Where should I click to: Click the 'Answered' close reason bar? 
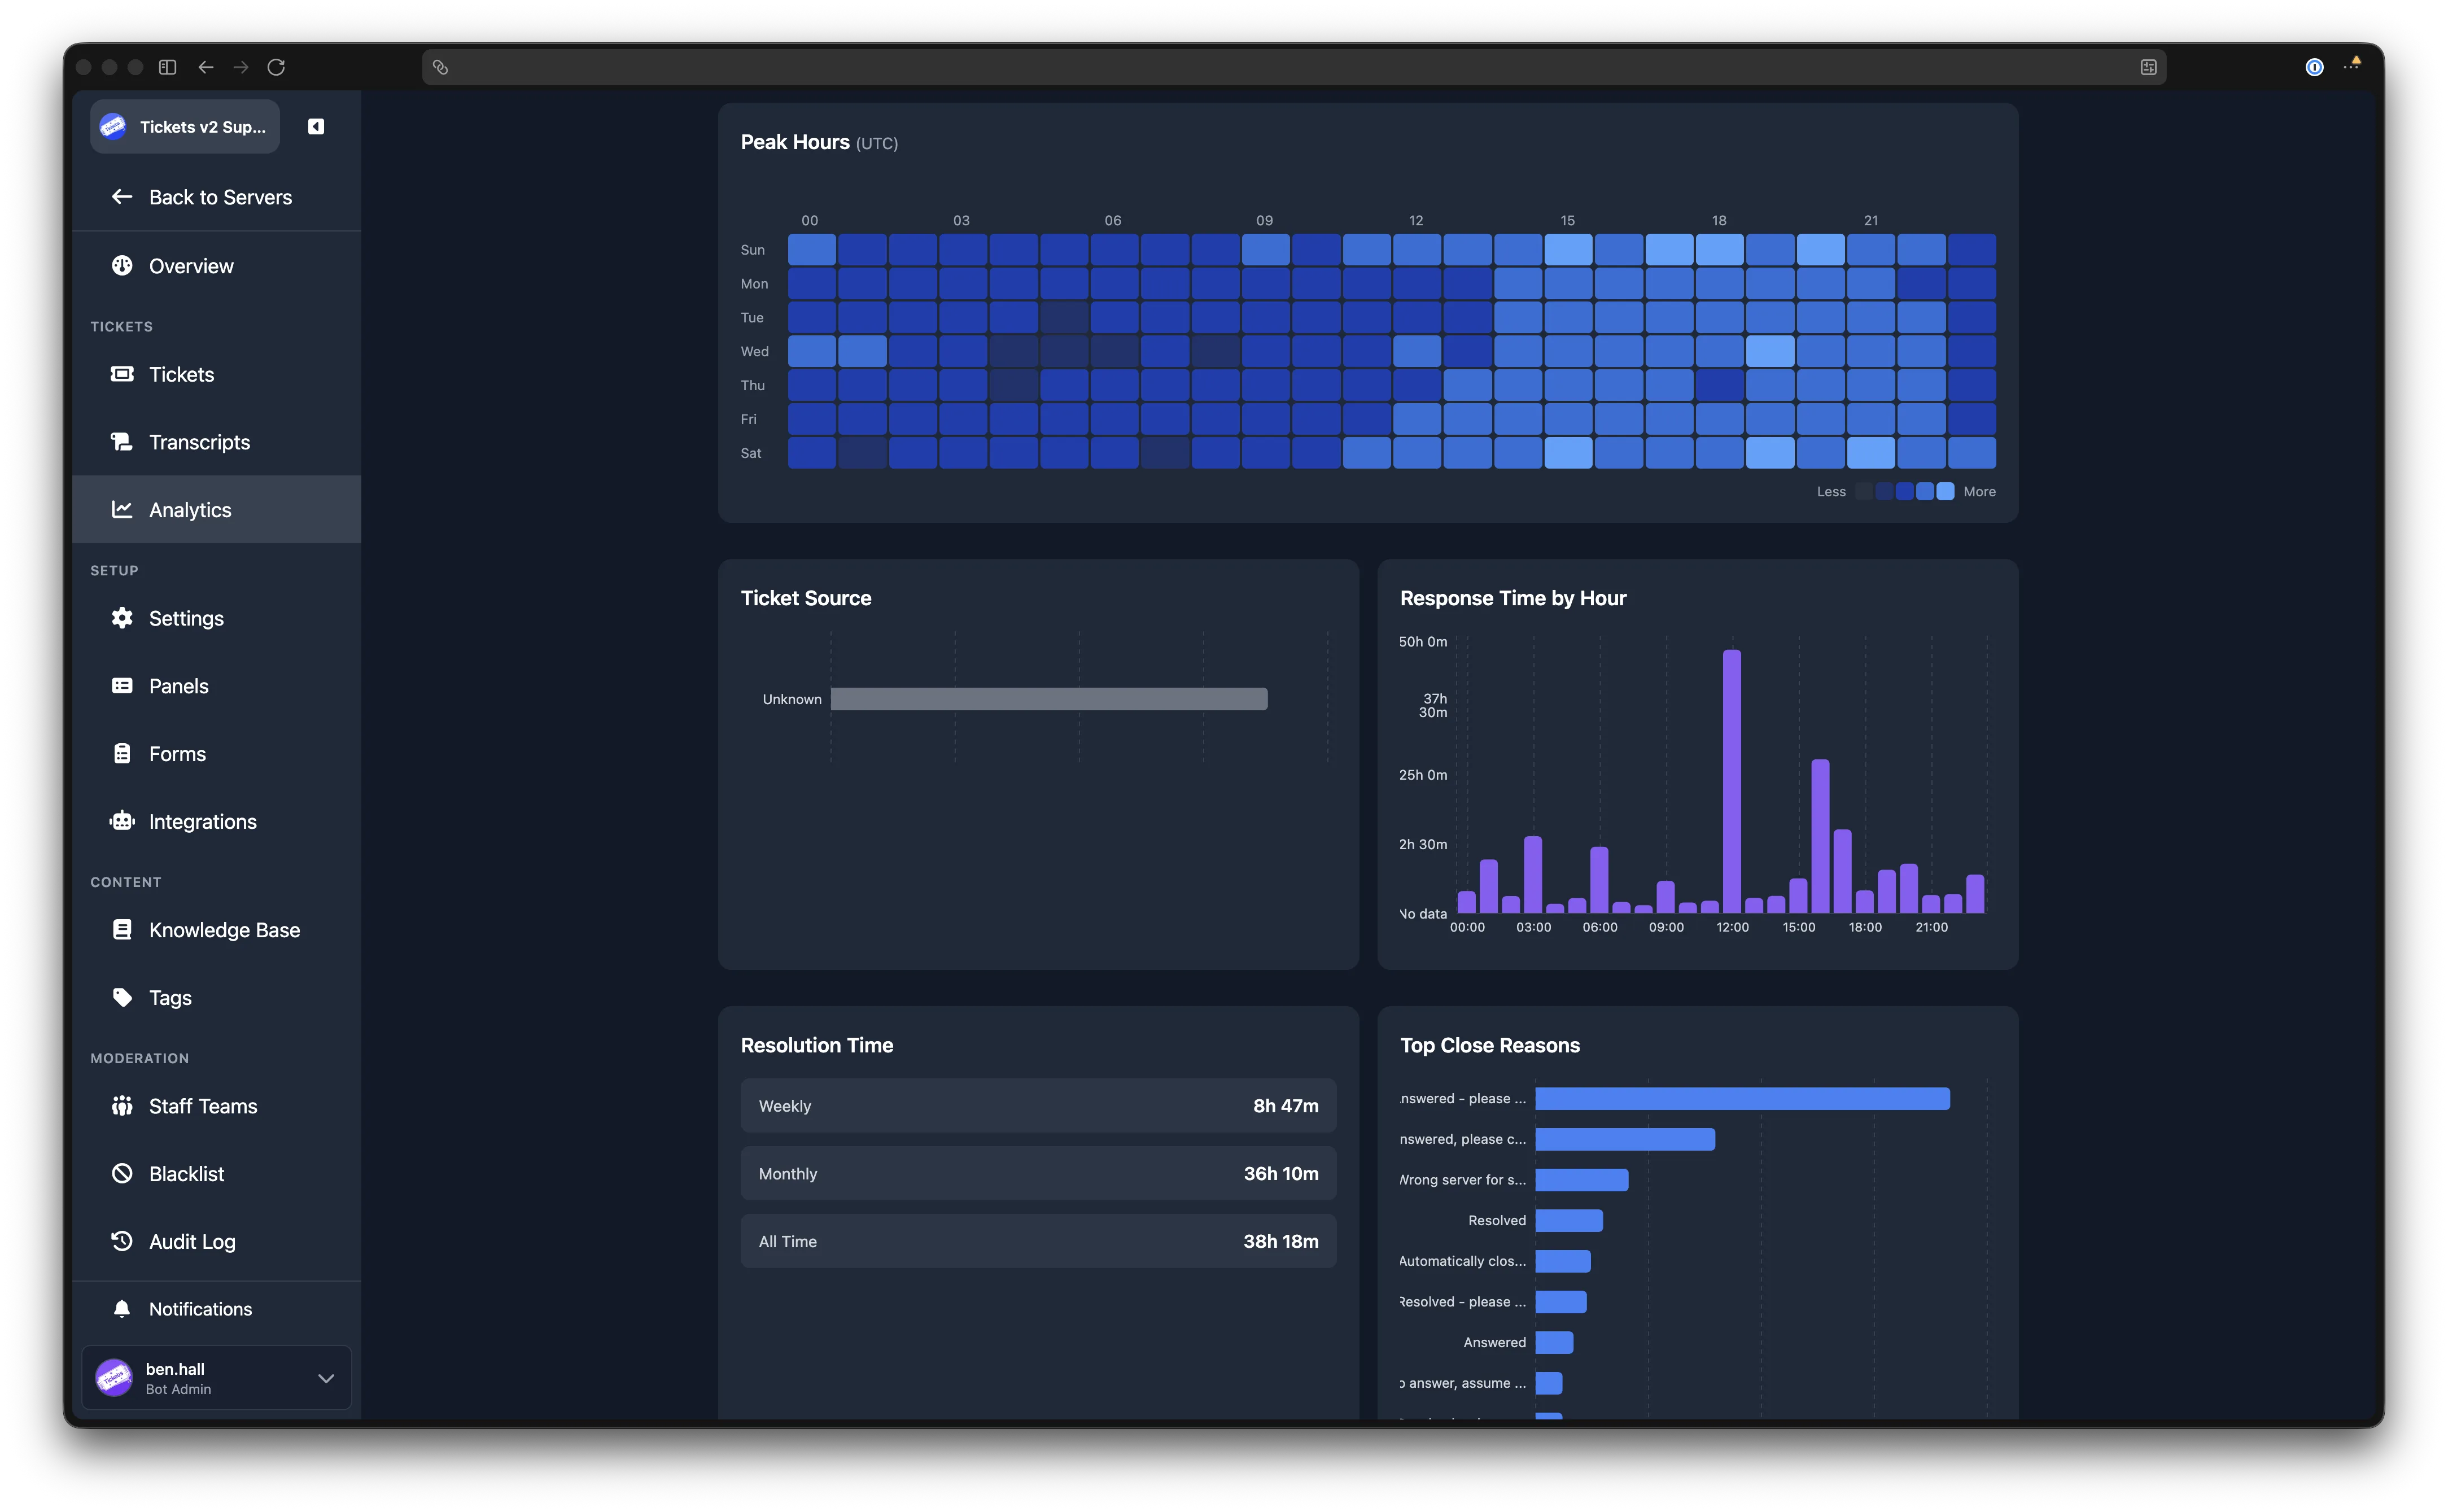pos(1554,1343)
